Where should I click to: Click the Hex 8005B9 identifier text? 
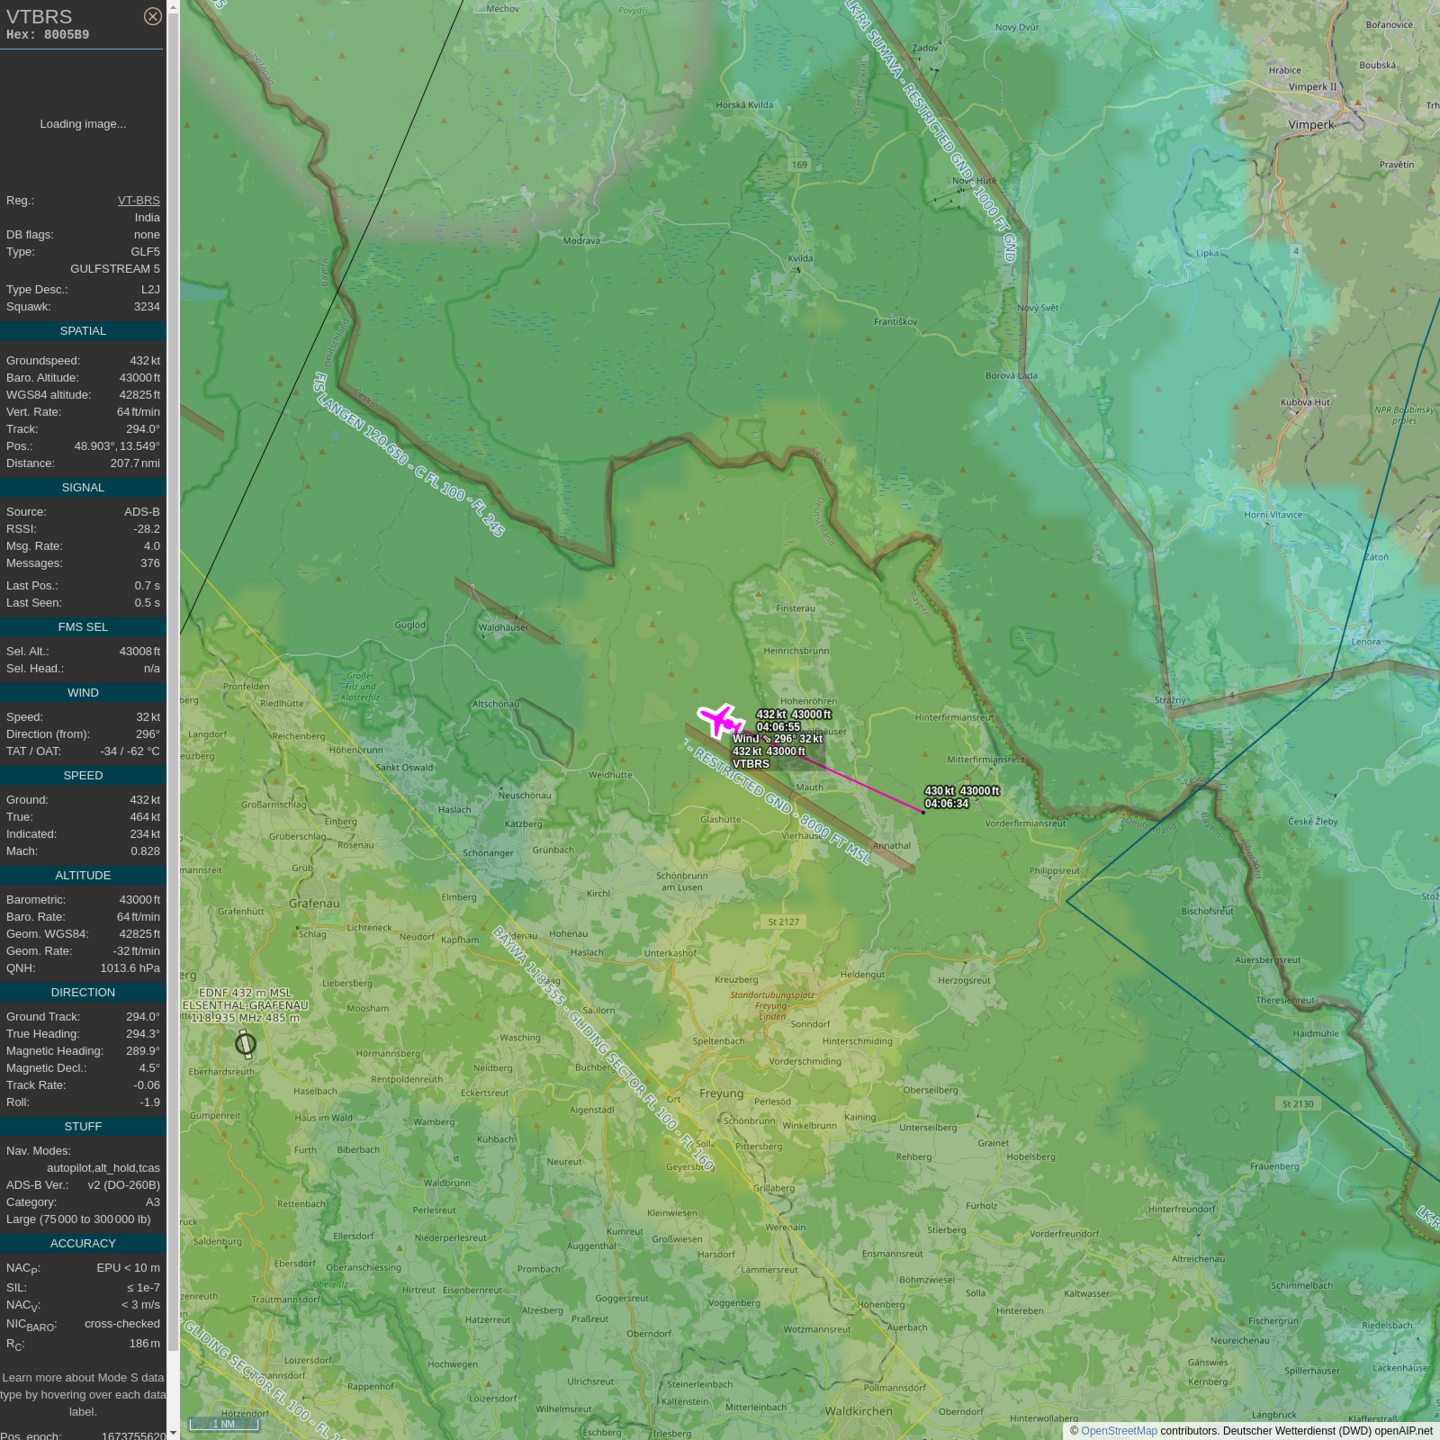(x=47, y=35)
